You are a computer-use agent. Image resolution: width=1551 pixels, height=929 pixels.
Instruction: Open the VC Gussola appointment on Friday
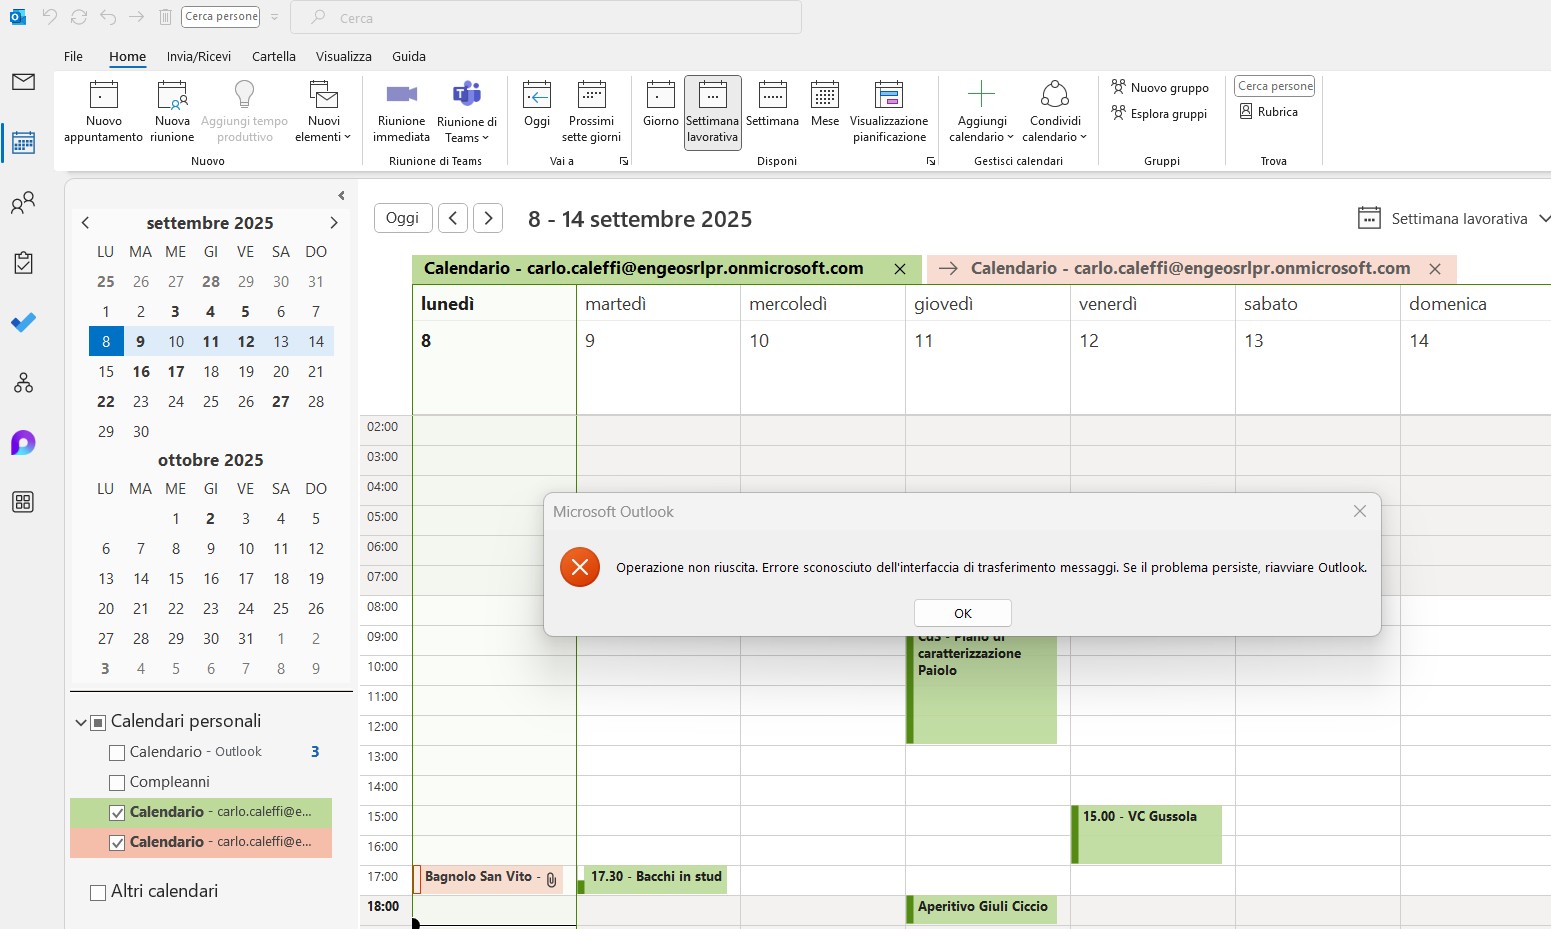point(1146,834)
